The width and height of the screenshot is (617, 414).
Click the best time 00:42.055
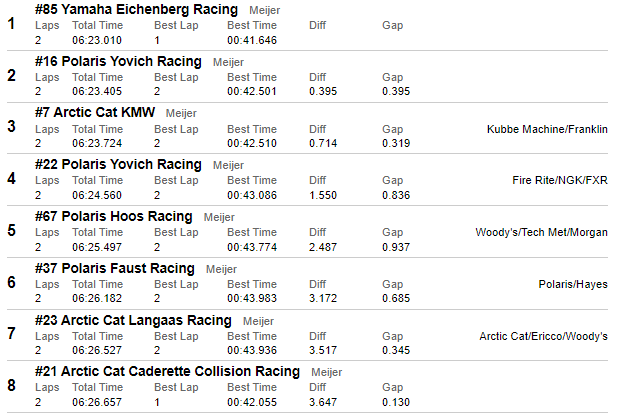[252, 402]
